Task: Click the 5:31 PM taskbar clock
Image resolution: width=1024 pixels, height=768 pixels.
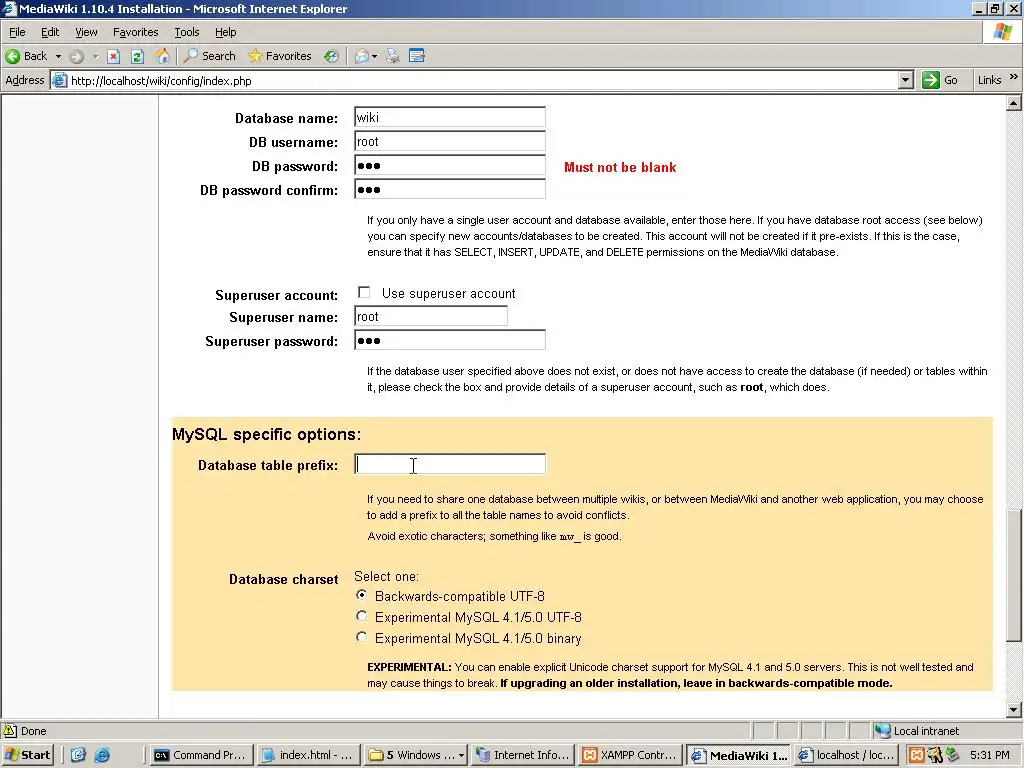Action: coord(989,755)
